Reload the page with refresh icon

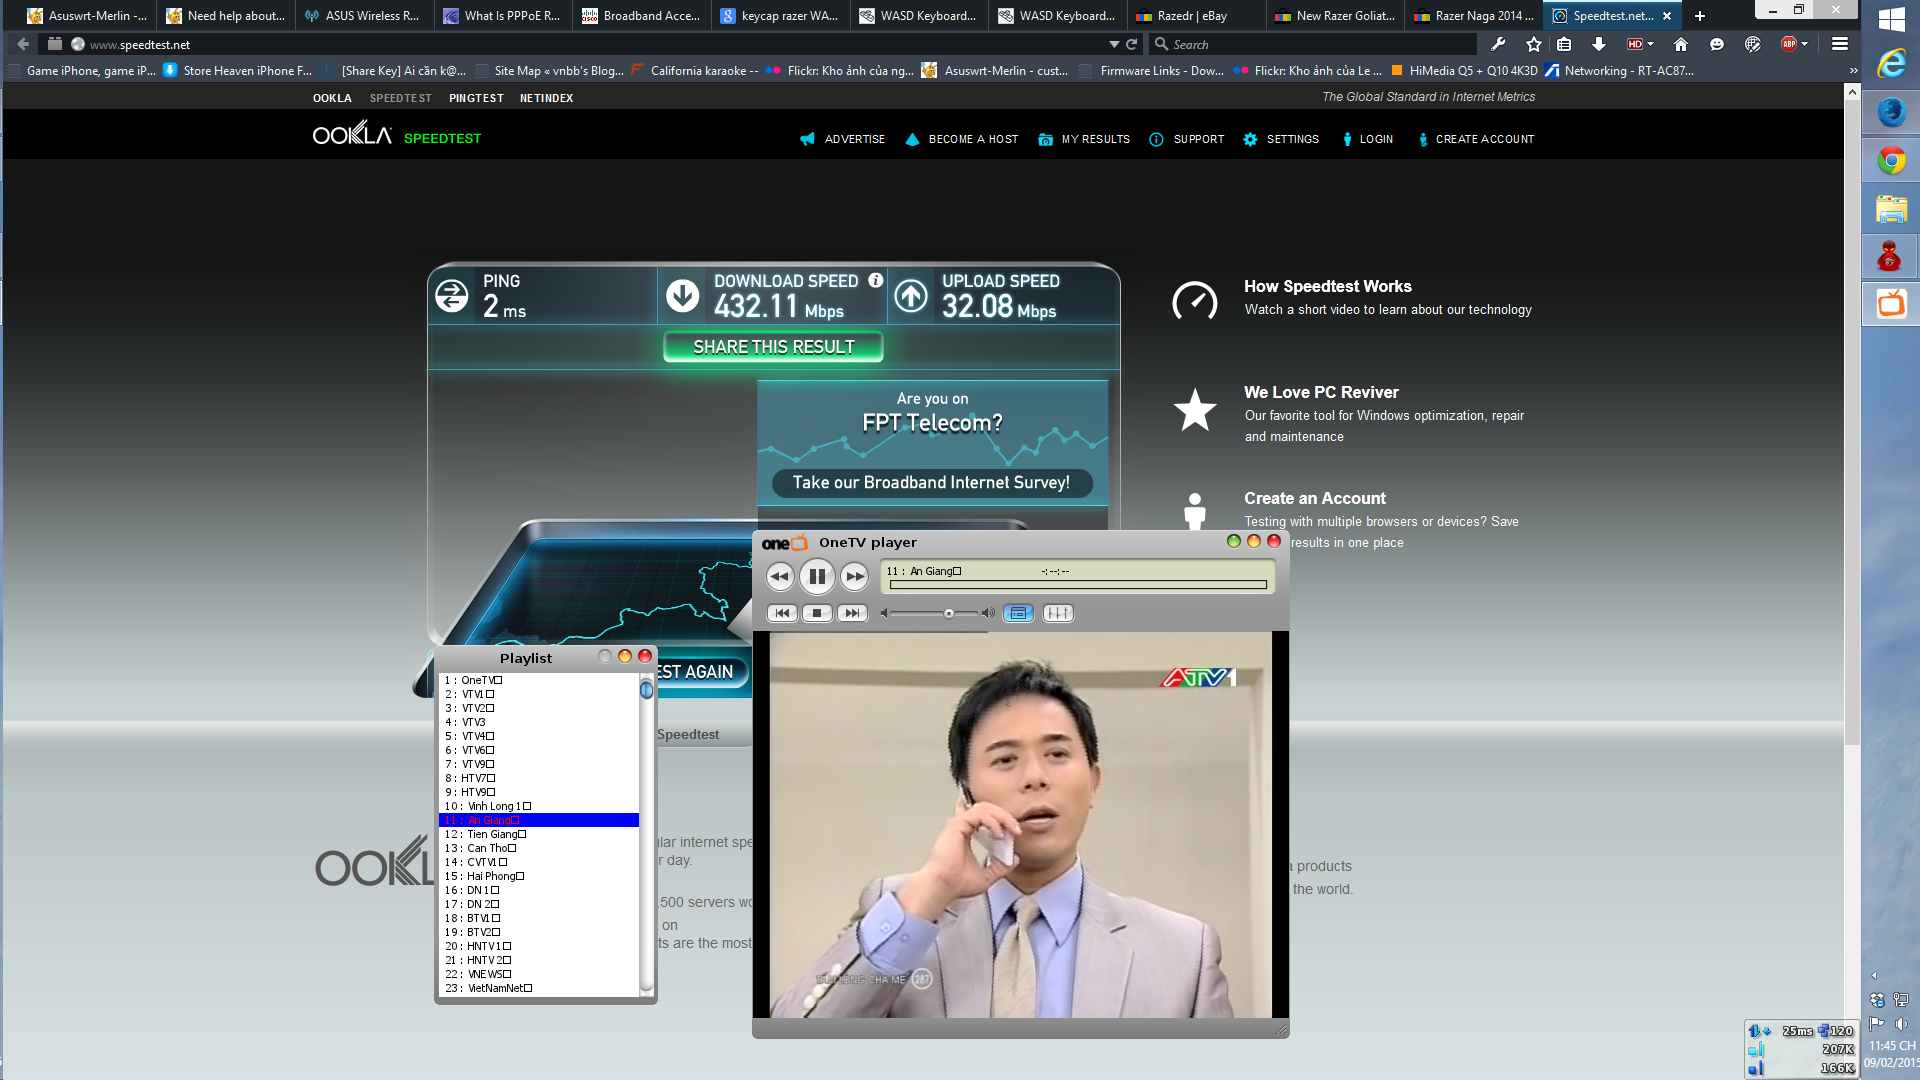[x=1132, y=44]
